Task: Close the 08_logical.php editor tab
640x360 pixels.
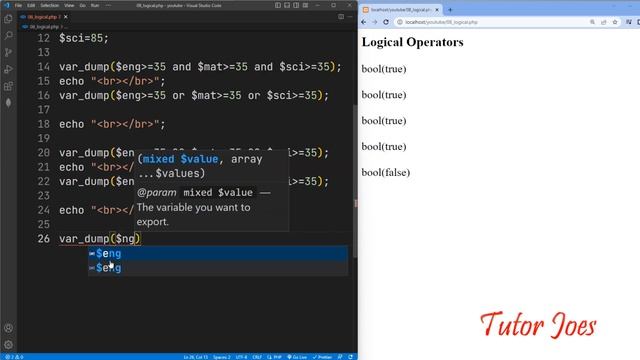Action: (66, 17)
